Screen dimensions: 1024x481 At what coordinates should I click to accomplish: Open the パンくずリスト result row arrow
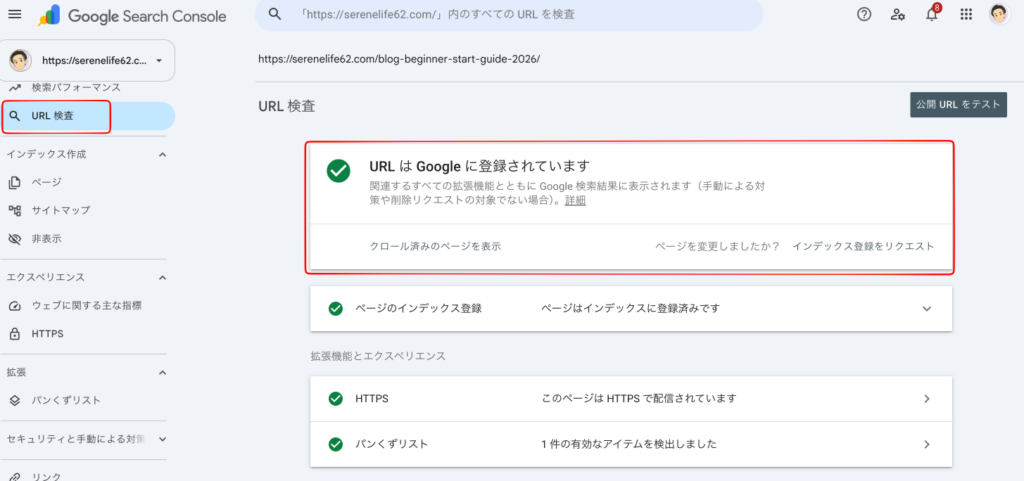(x=927, y=444)
